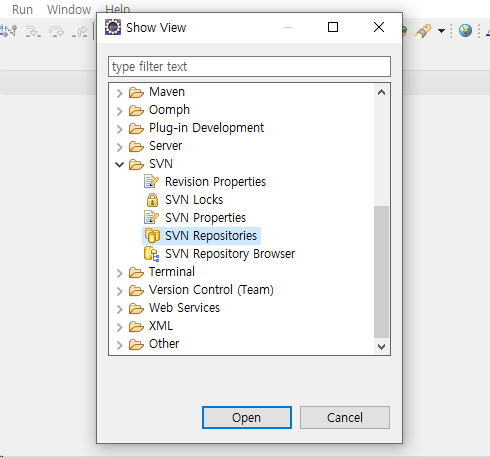The height and width of the screenshot is (457, 490).
Task: Expand the Version Control (Team) category
Action: [119, 291]
